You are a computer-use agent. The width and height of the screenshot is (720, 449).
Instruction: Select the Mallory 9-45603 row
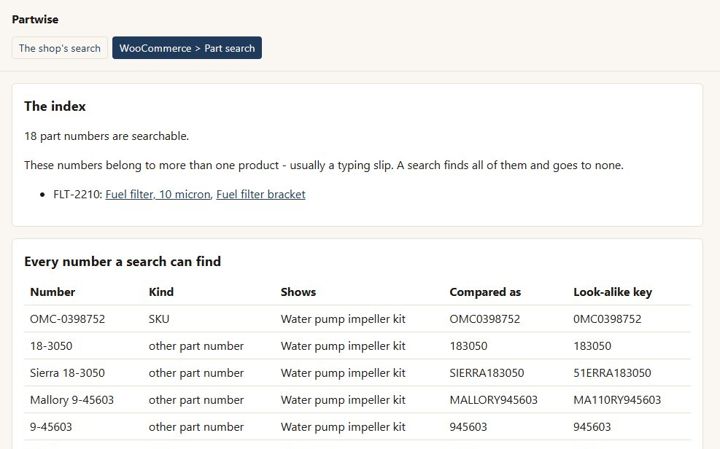pyautogui.click(x=357, y=400)
